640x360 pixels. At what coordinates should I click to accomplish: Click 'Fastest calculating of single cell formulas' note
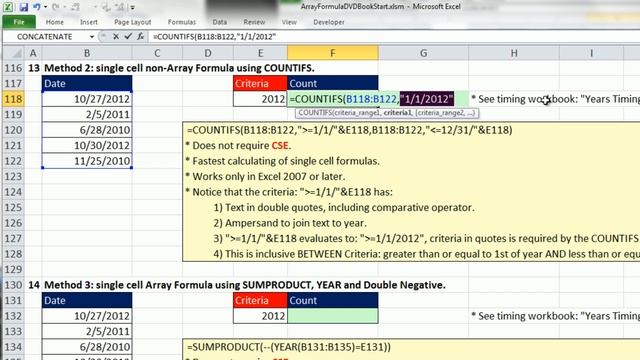click(282, 161)
